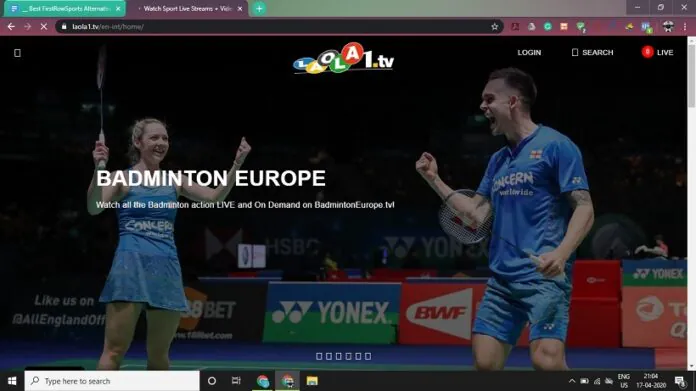The image size is (696, 391).
Task: Open a new browser tab with plus button
Action: pos(259,8)
